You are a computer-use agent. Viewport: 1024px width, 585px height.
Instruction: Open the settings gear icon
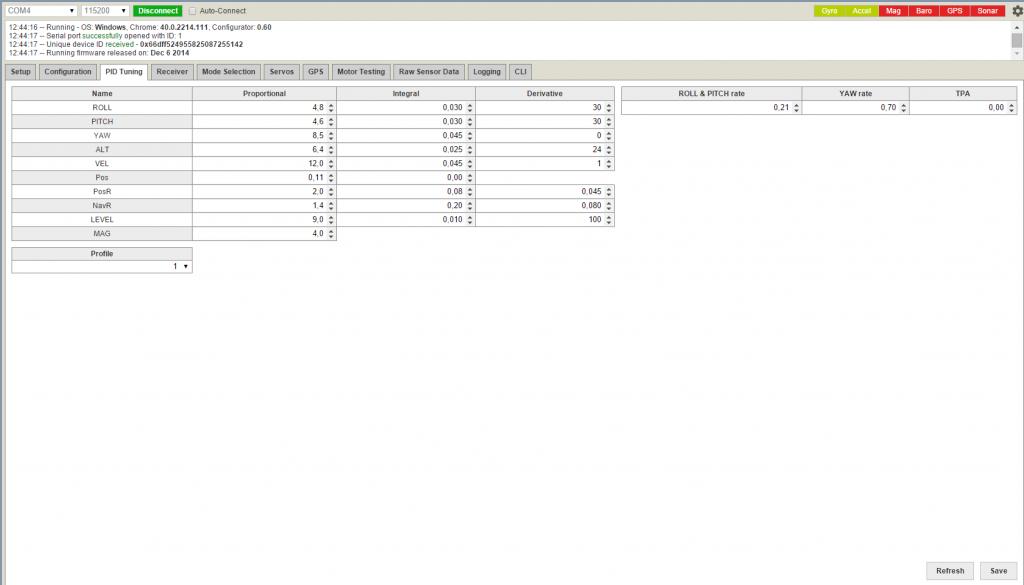click(1017, 11)
